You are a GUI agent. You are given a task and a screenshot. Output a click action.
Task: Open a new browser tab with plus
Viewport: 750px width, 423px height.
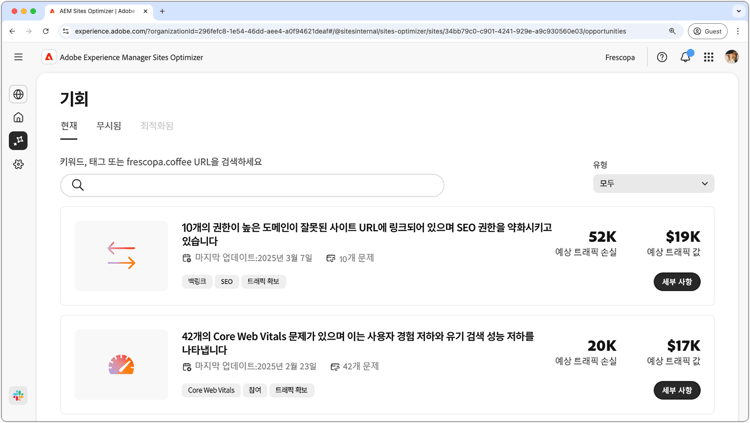point(162,11)
